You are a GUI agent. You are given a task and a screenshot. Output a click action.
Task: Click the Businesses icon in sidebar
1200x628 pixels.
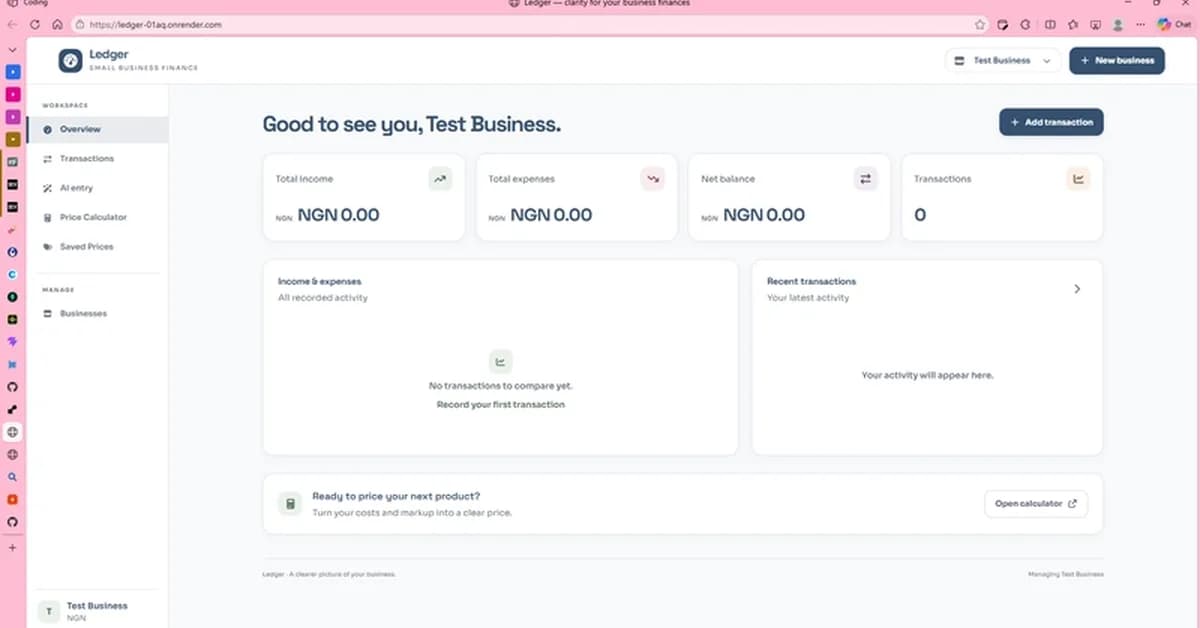pyautogui.click(x=48, y=313)
